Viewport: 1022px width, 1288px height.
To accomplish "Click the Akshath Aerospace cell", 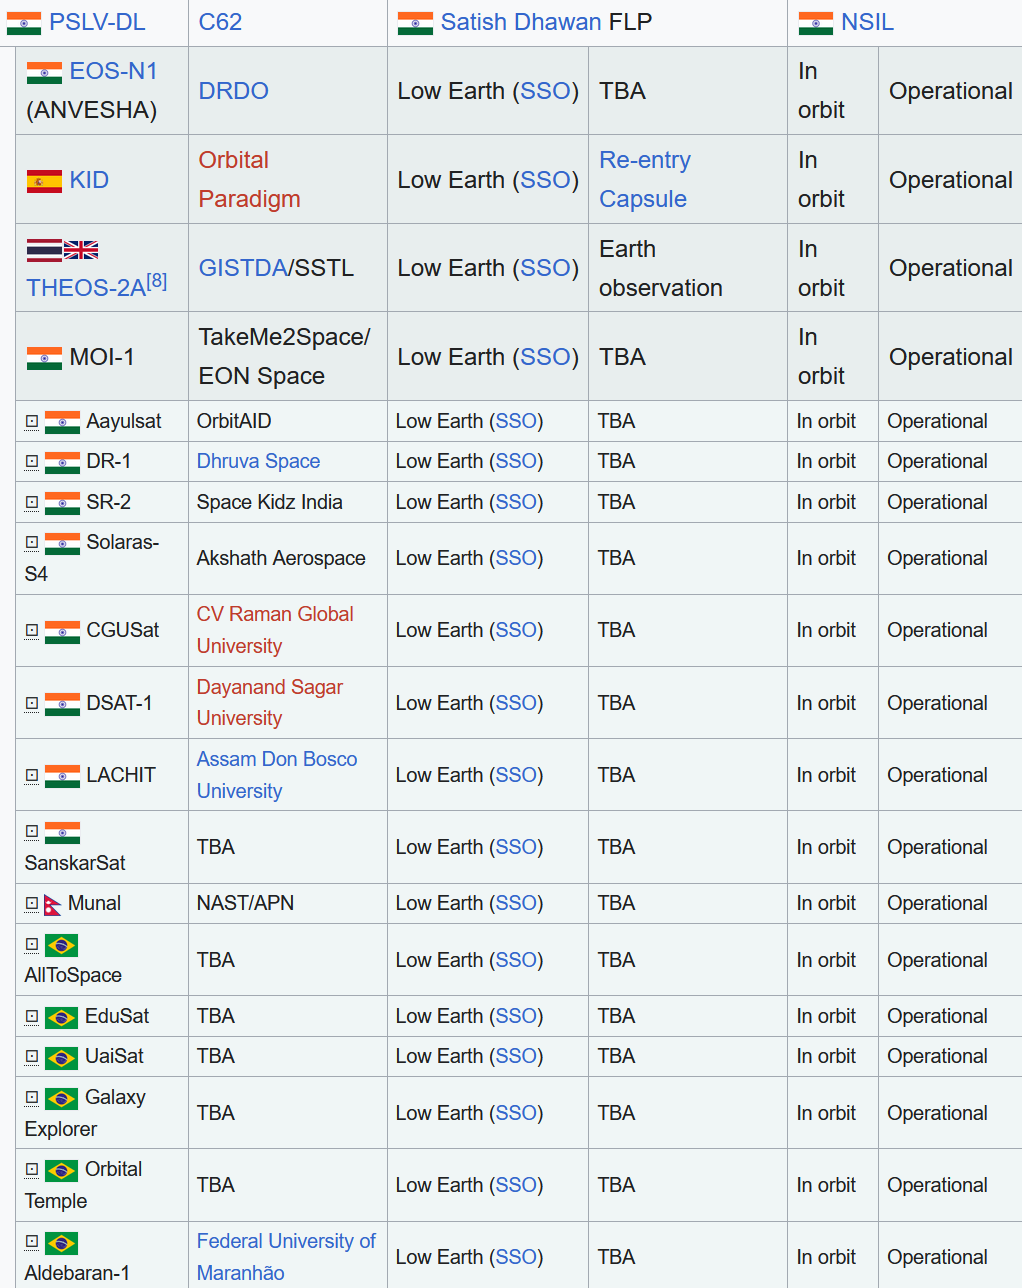I will [287, 558].
